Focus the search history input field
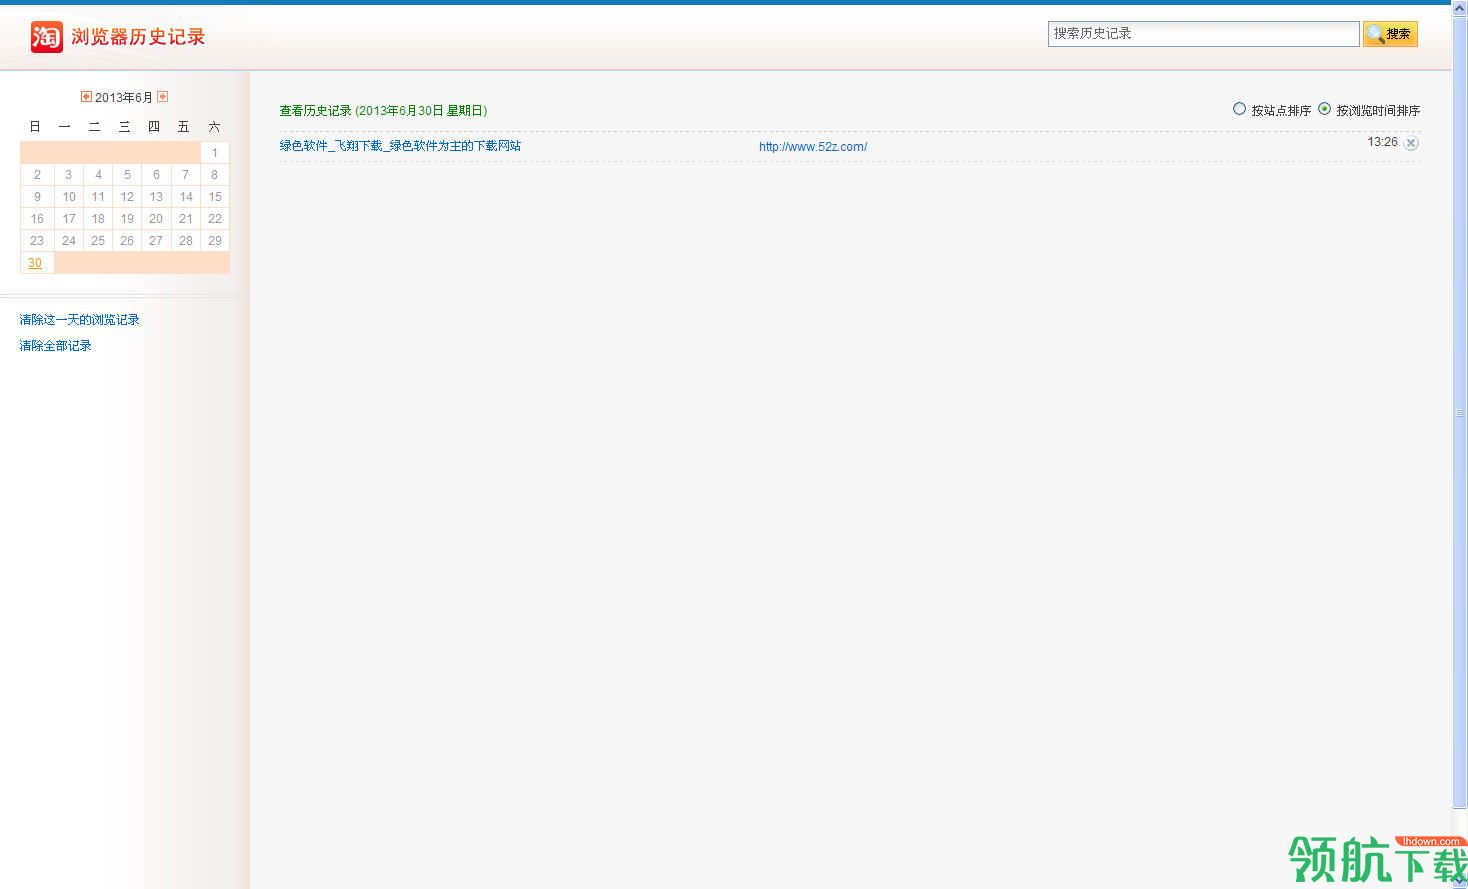Viewport: 1468px width, 889px height. 1203,34
